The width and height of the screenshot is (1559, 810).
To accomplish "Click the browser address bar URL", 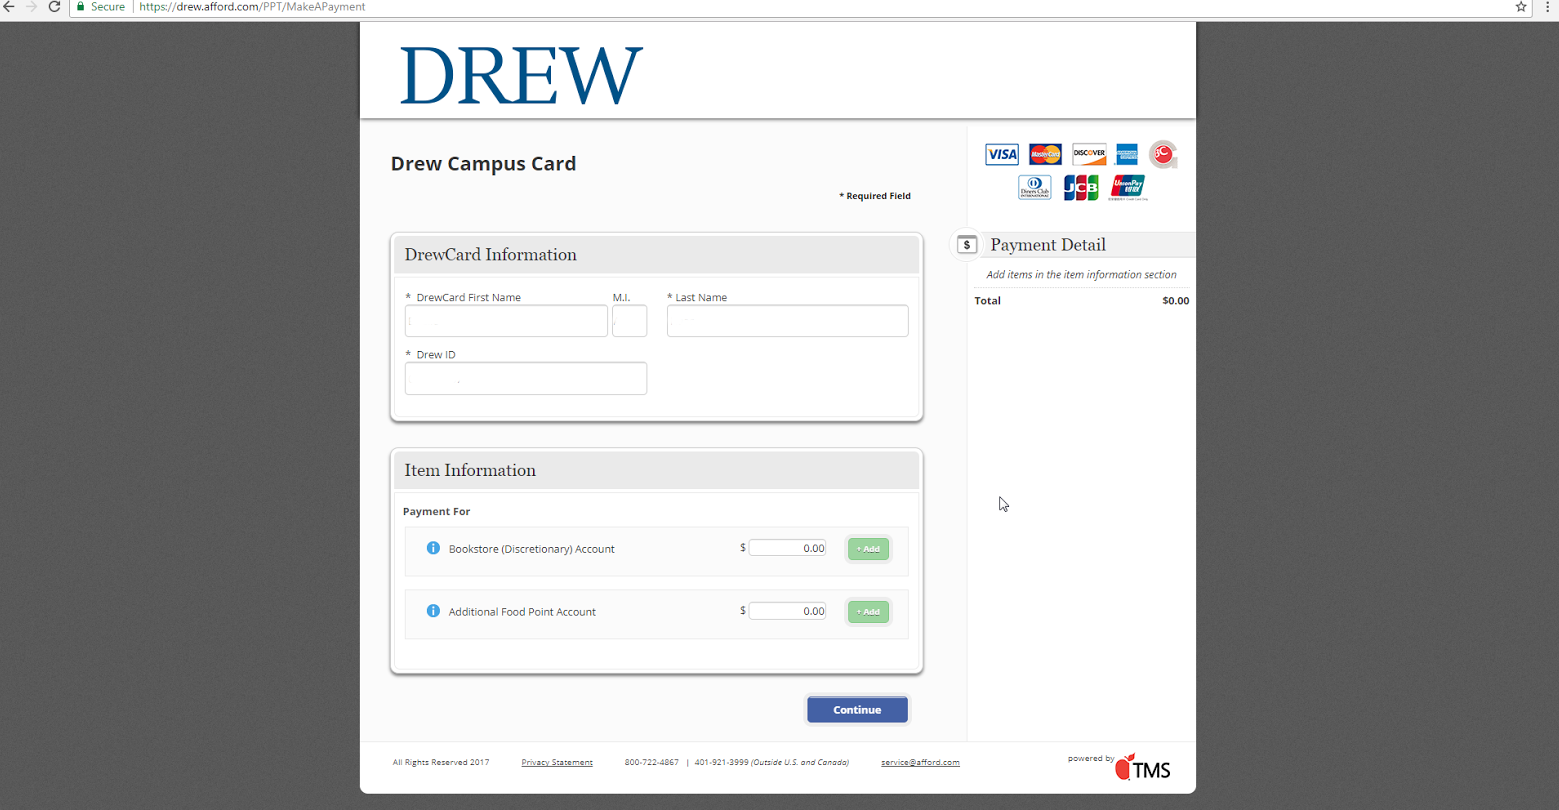I will tap(252, 7).
